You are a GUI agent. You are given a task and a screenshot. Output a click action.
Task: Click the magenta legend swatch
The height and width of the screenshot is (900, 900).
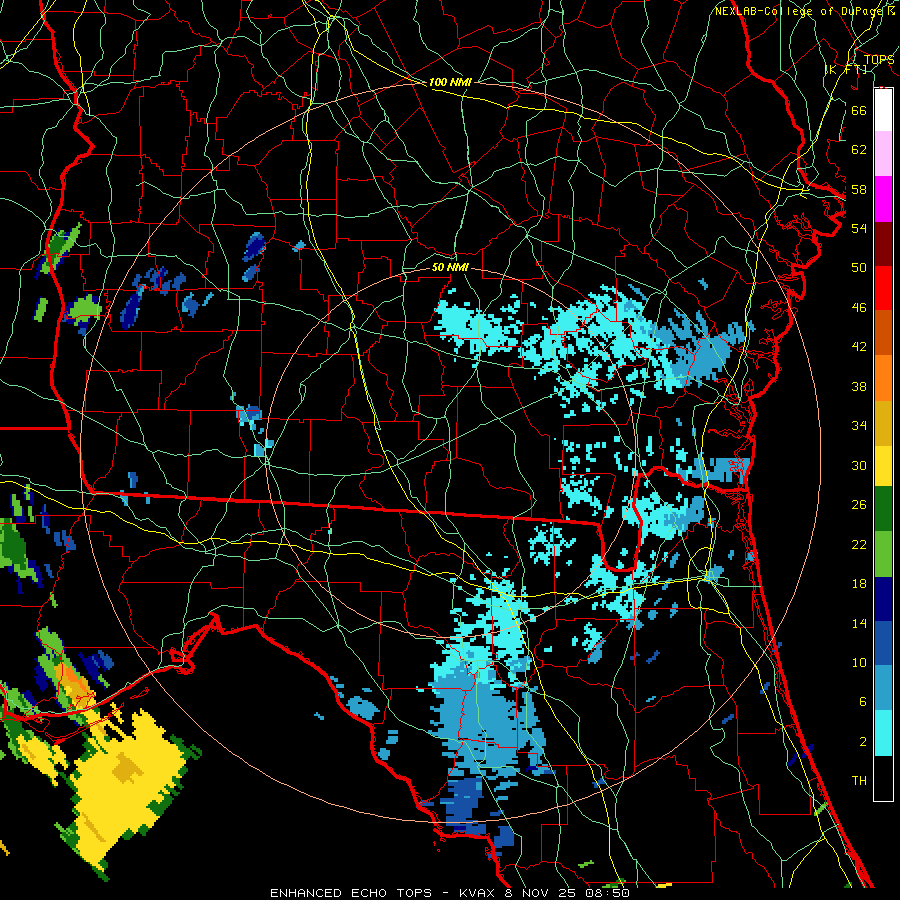[x=883, y=199]
